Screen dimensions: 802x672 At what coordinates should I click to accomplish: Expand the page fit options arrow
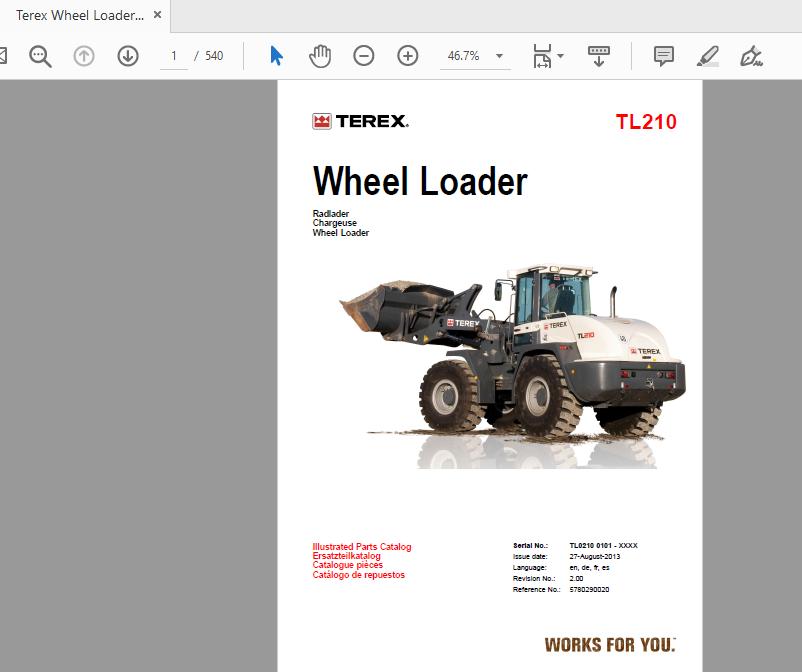(561, 56)
